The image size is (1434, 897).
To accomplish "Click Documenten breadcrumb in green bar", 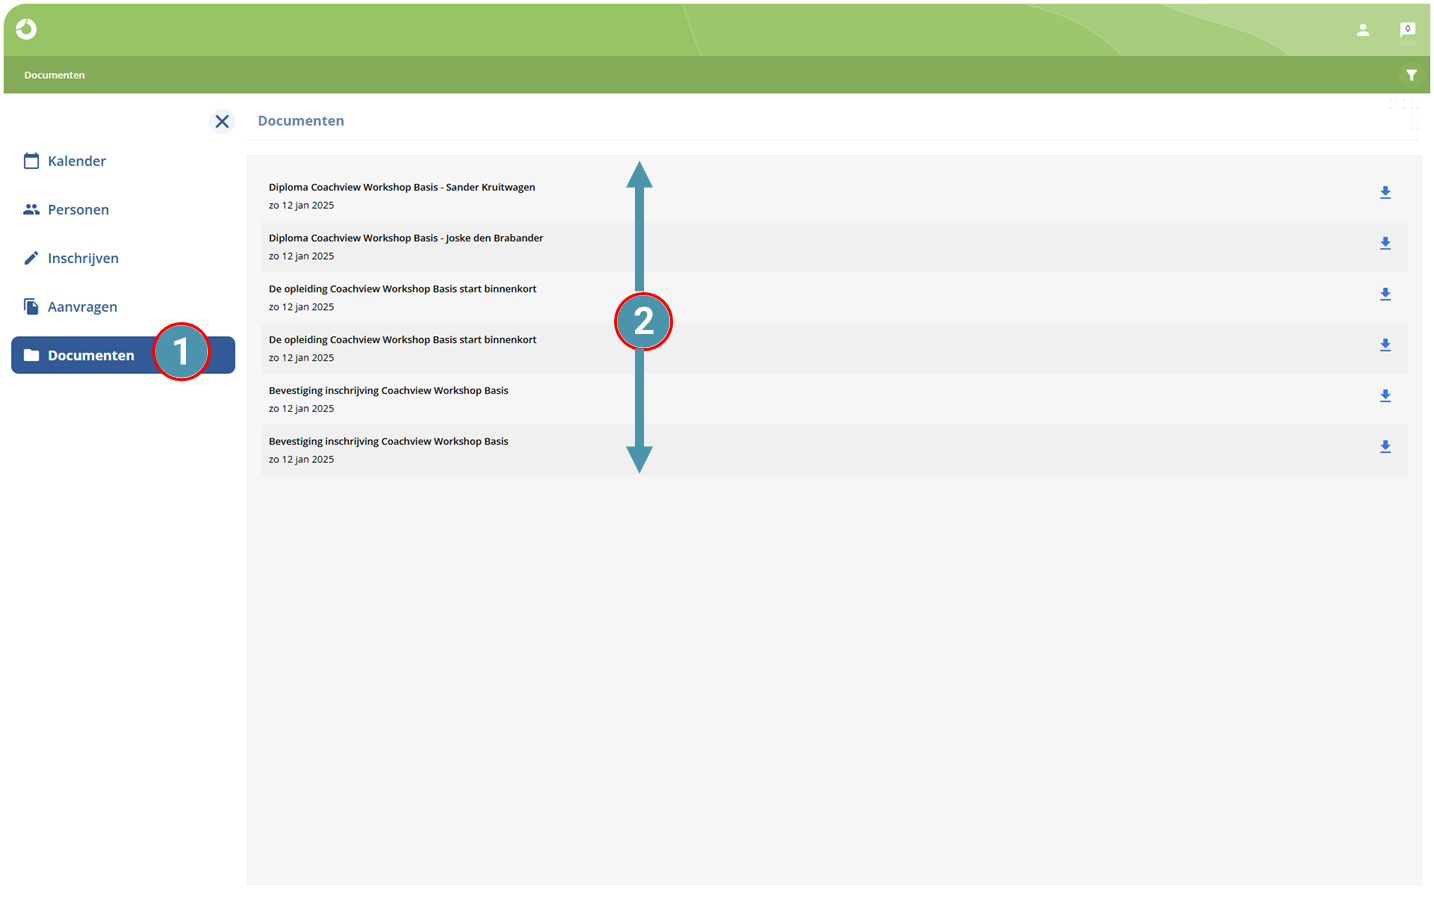I will (54, 75).
